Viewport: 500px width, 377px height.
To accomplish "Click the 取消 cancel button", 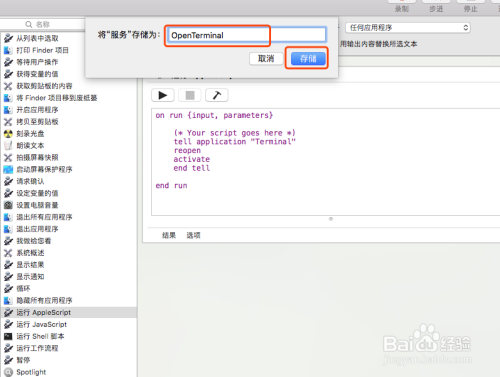I will (x=266, y=59).
